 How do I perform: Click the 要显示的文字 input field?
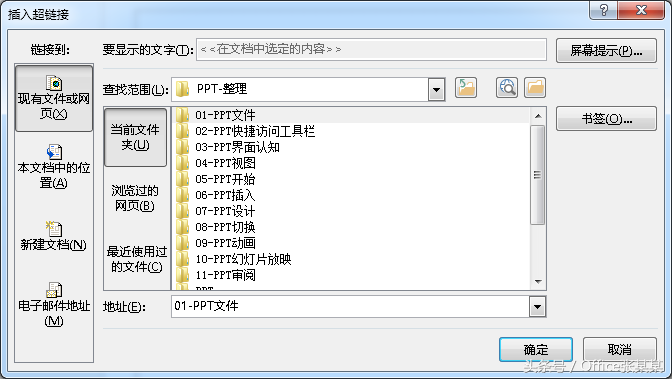pos(371,50)
